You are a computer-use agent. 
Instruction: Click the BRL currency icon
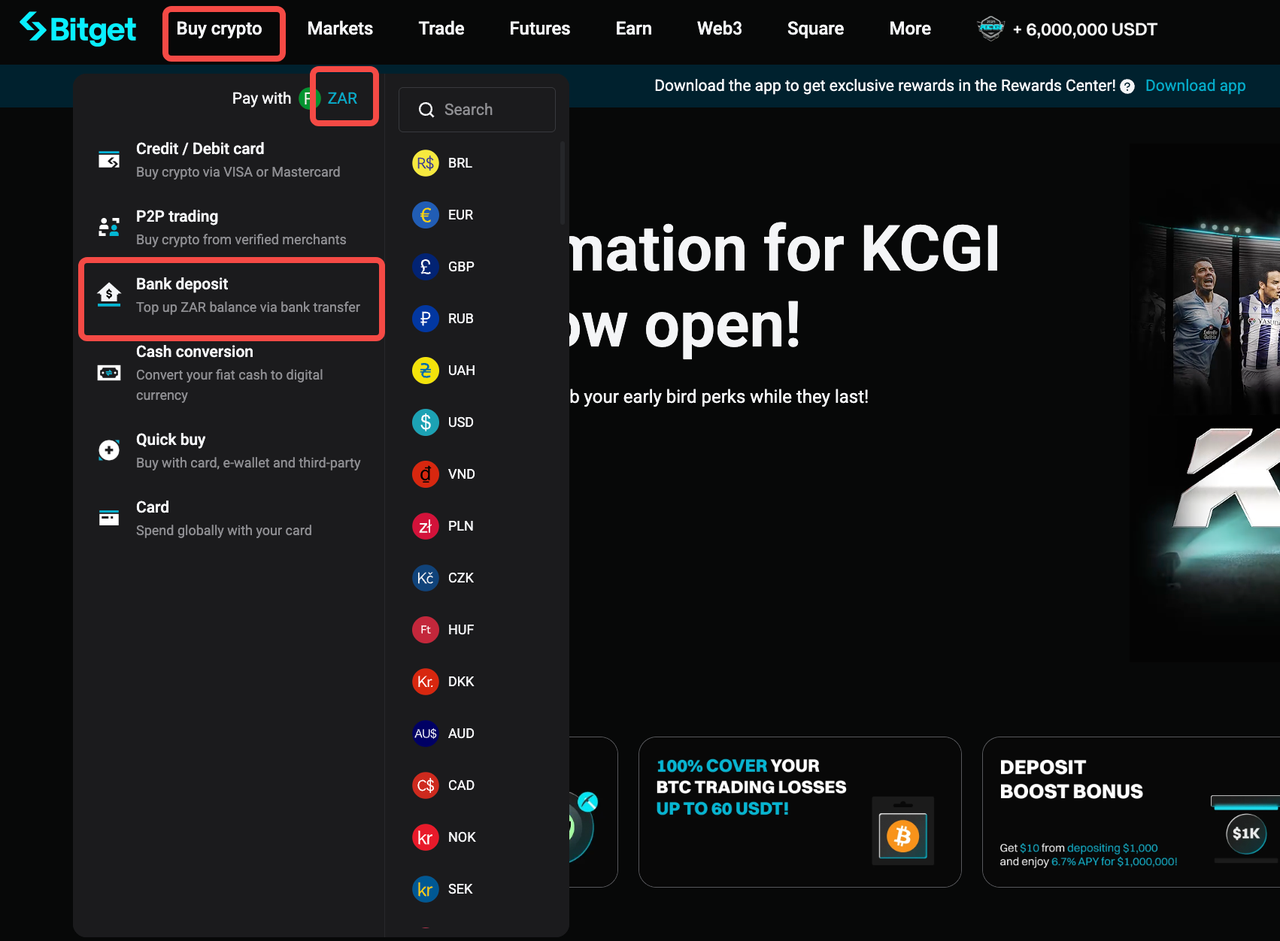point(425,163)
